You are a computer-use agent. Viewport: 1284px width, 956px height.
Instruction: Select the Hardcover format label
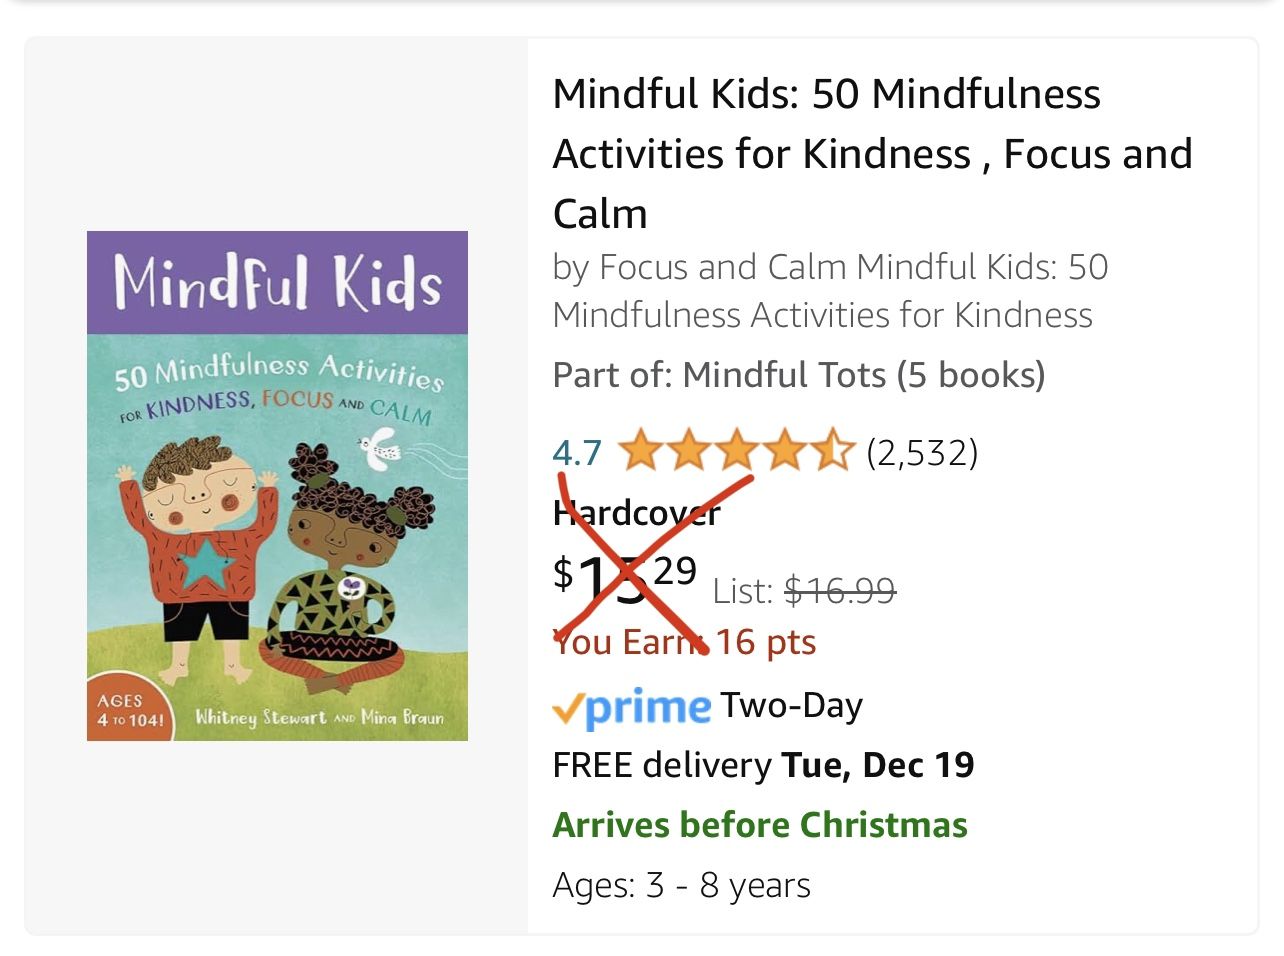pos(636,513)
